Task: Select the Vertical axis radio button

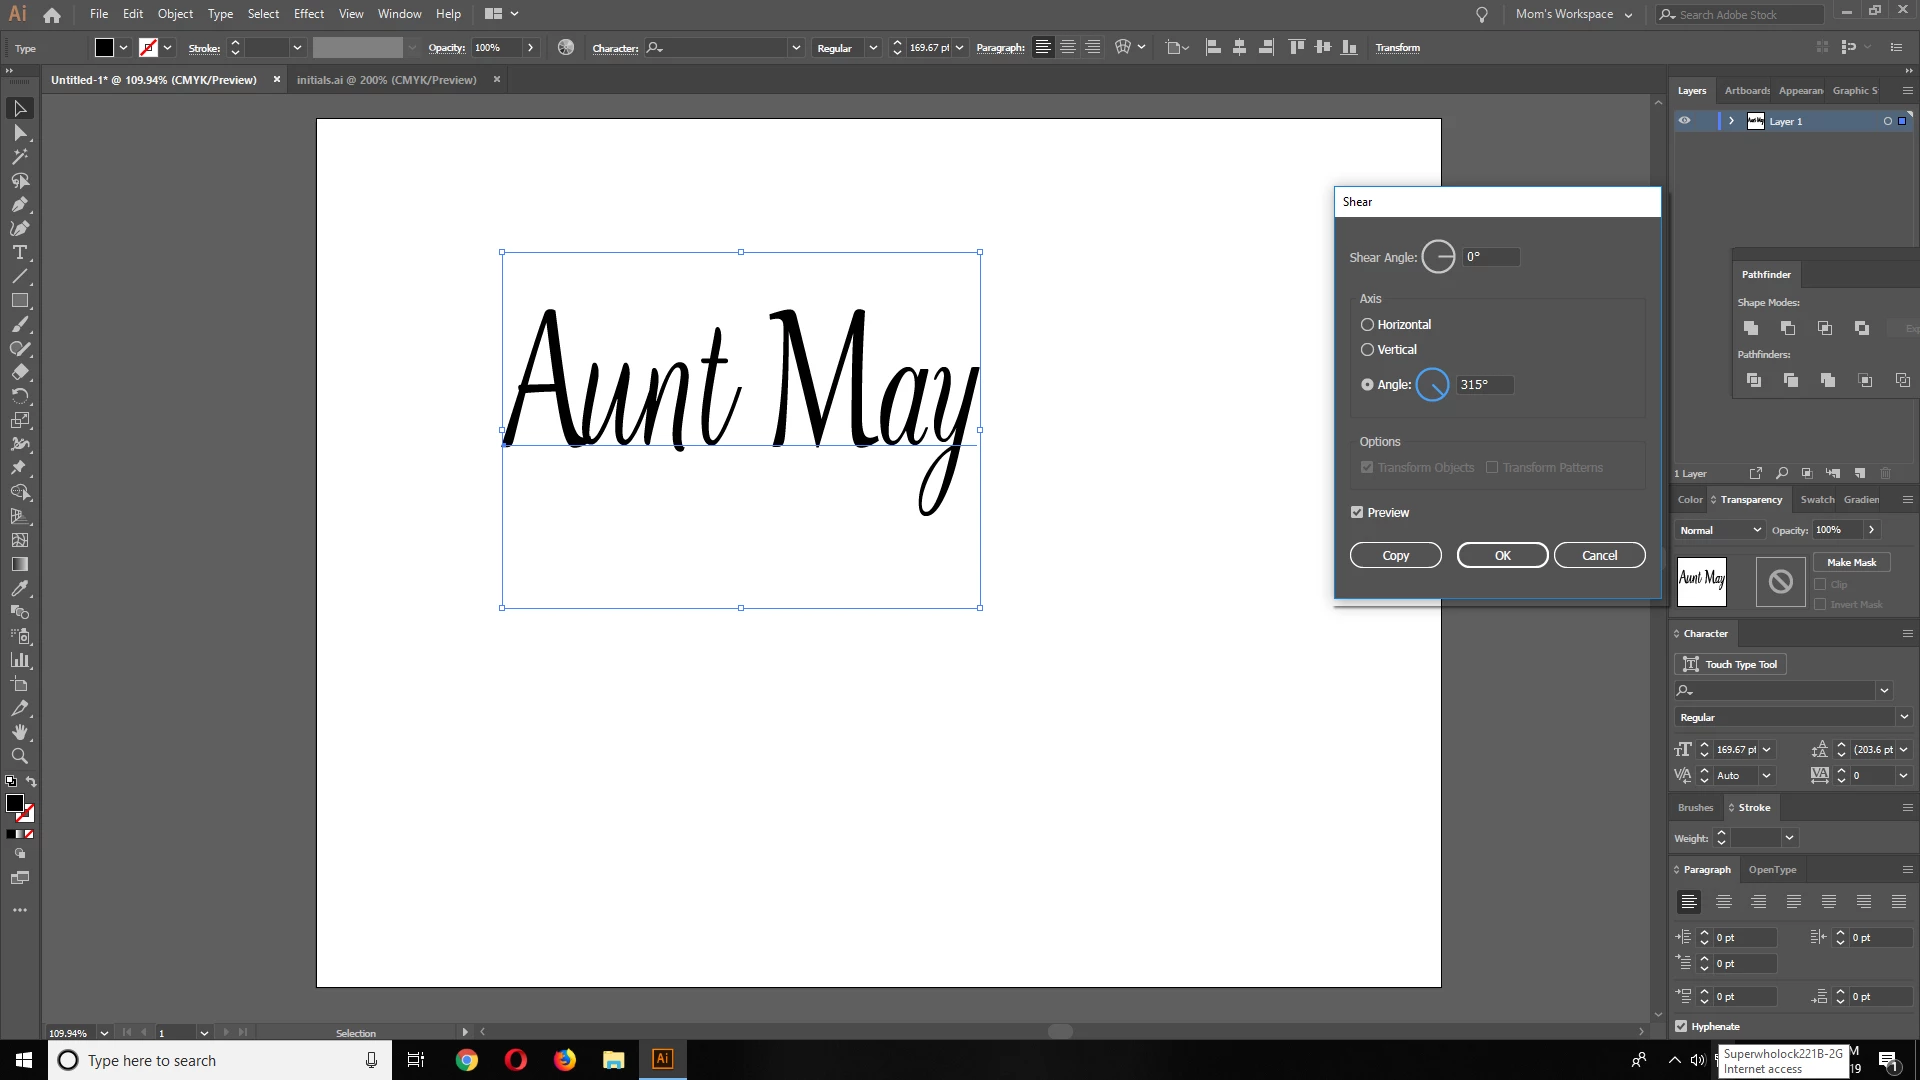Action: click(1367, 350)
